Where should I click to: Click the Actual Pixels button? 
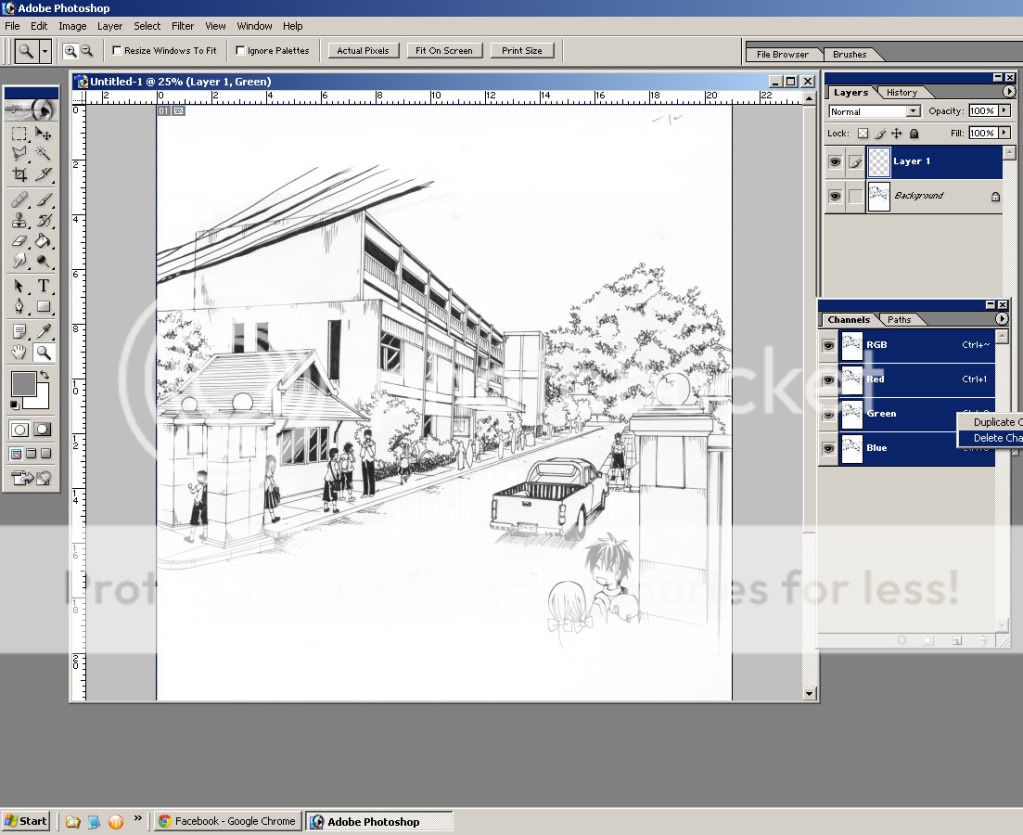363,51
